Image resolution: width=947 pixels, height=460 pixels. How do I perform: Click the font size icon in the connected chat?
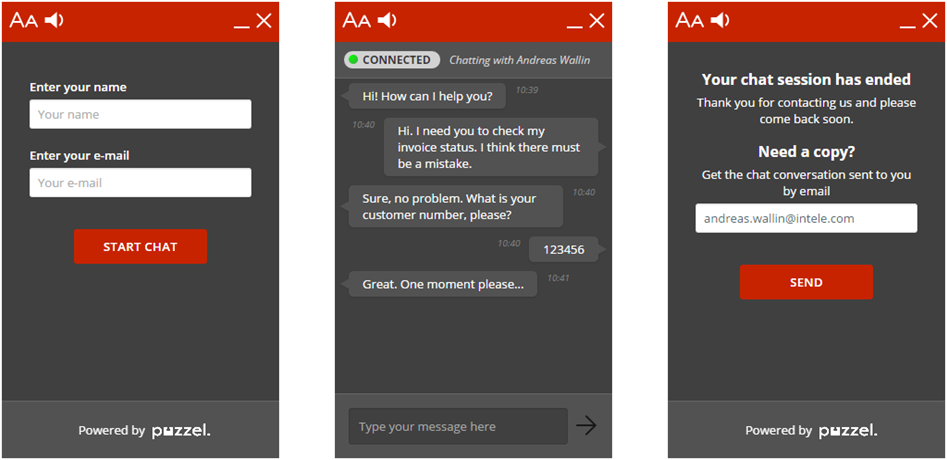click(x=356, y=21)
